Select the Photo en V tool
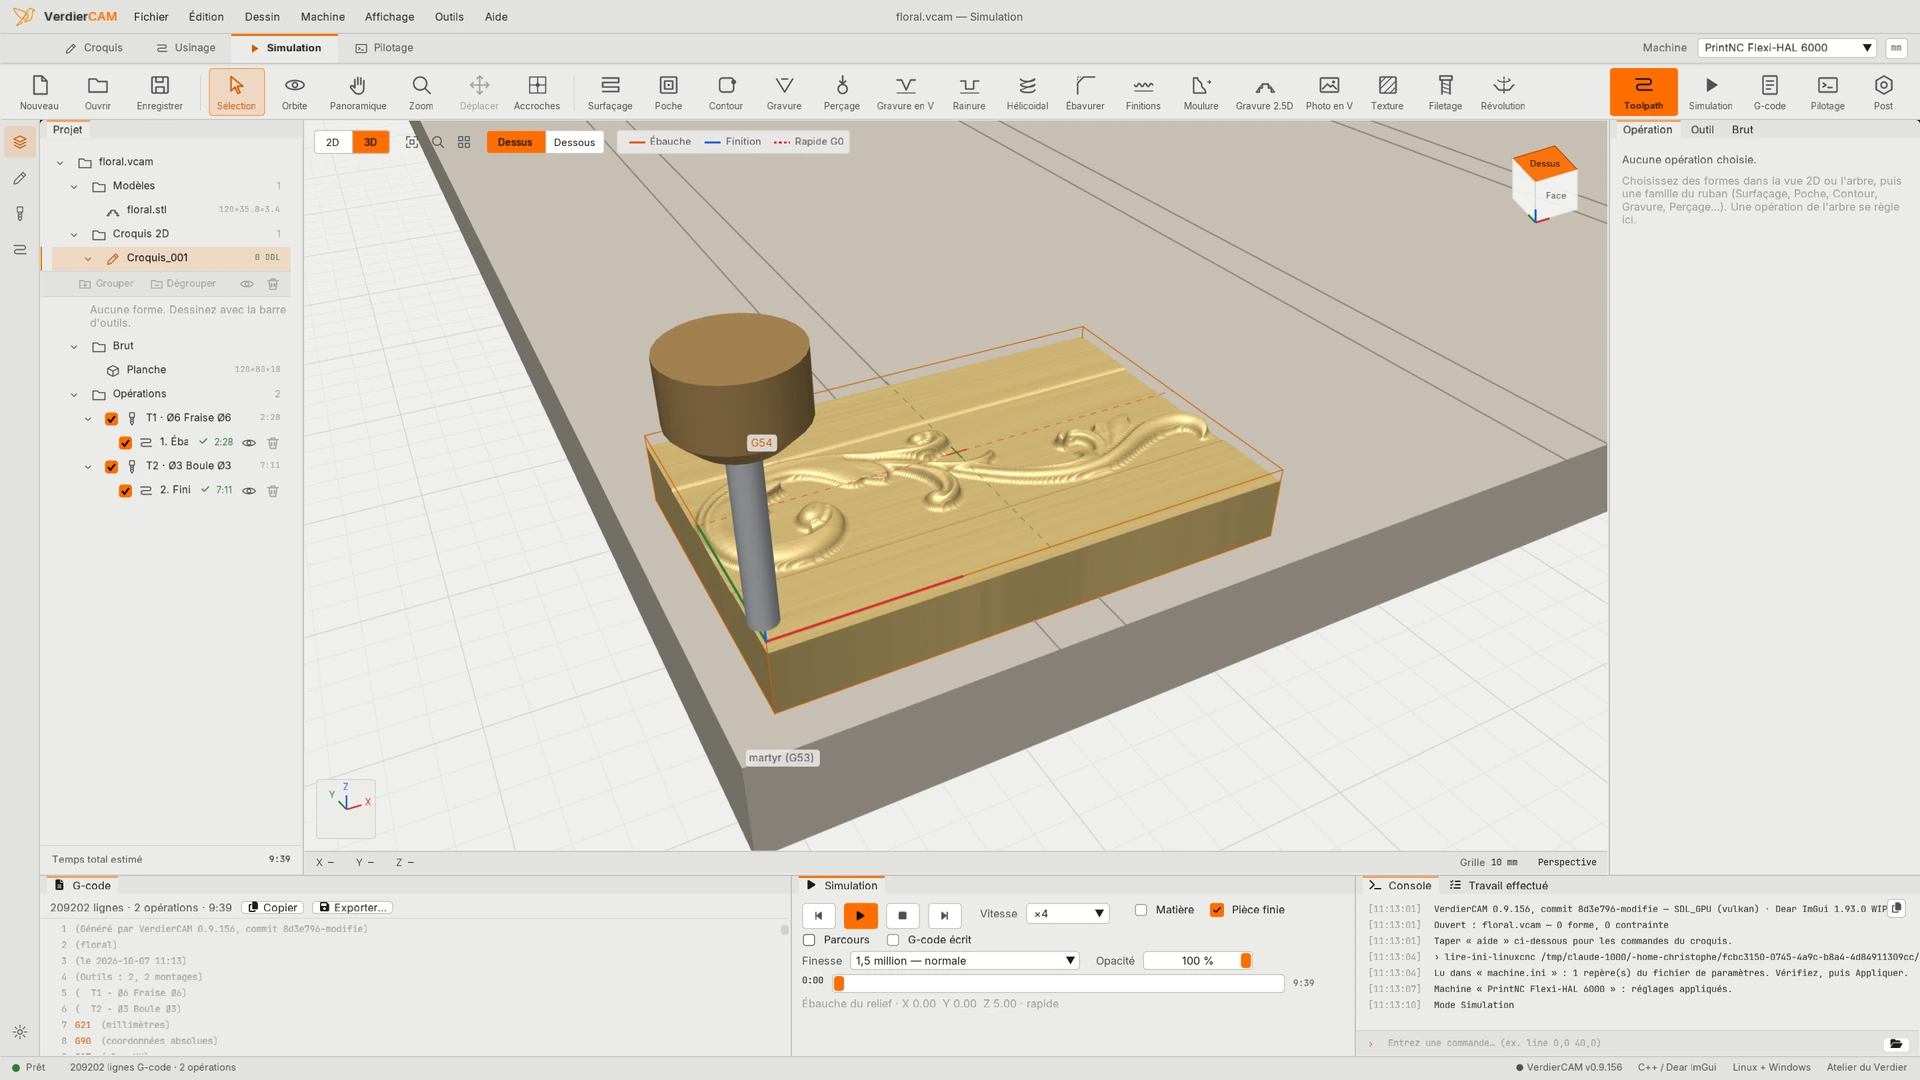1920x1080 pixels. [x=1329, y=92]
